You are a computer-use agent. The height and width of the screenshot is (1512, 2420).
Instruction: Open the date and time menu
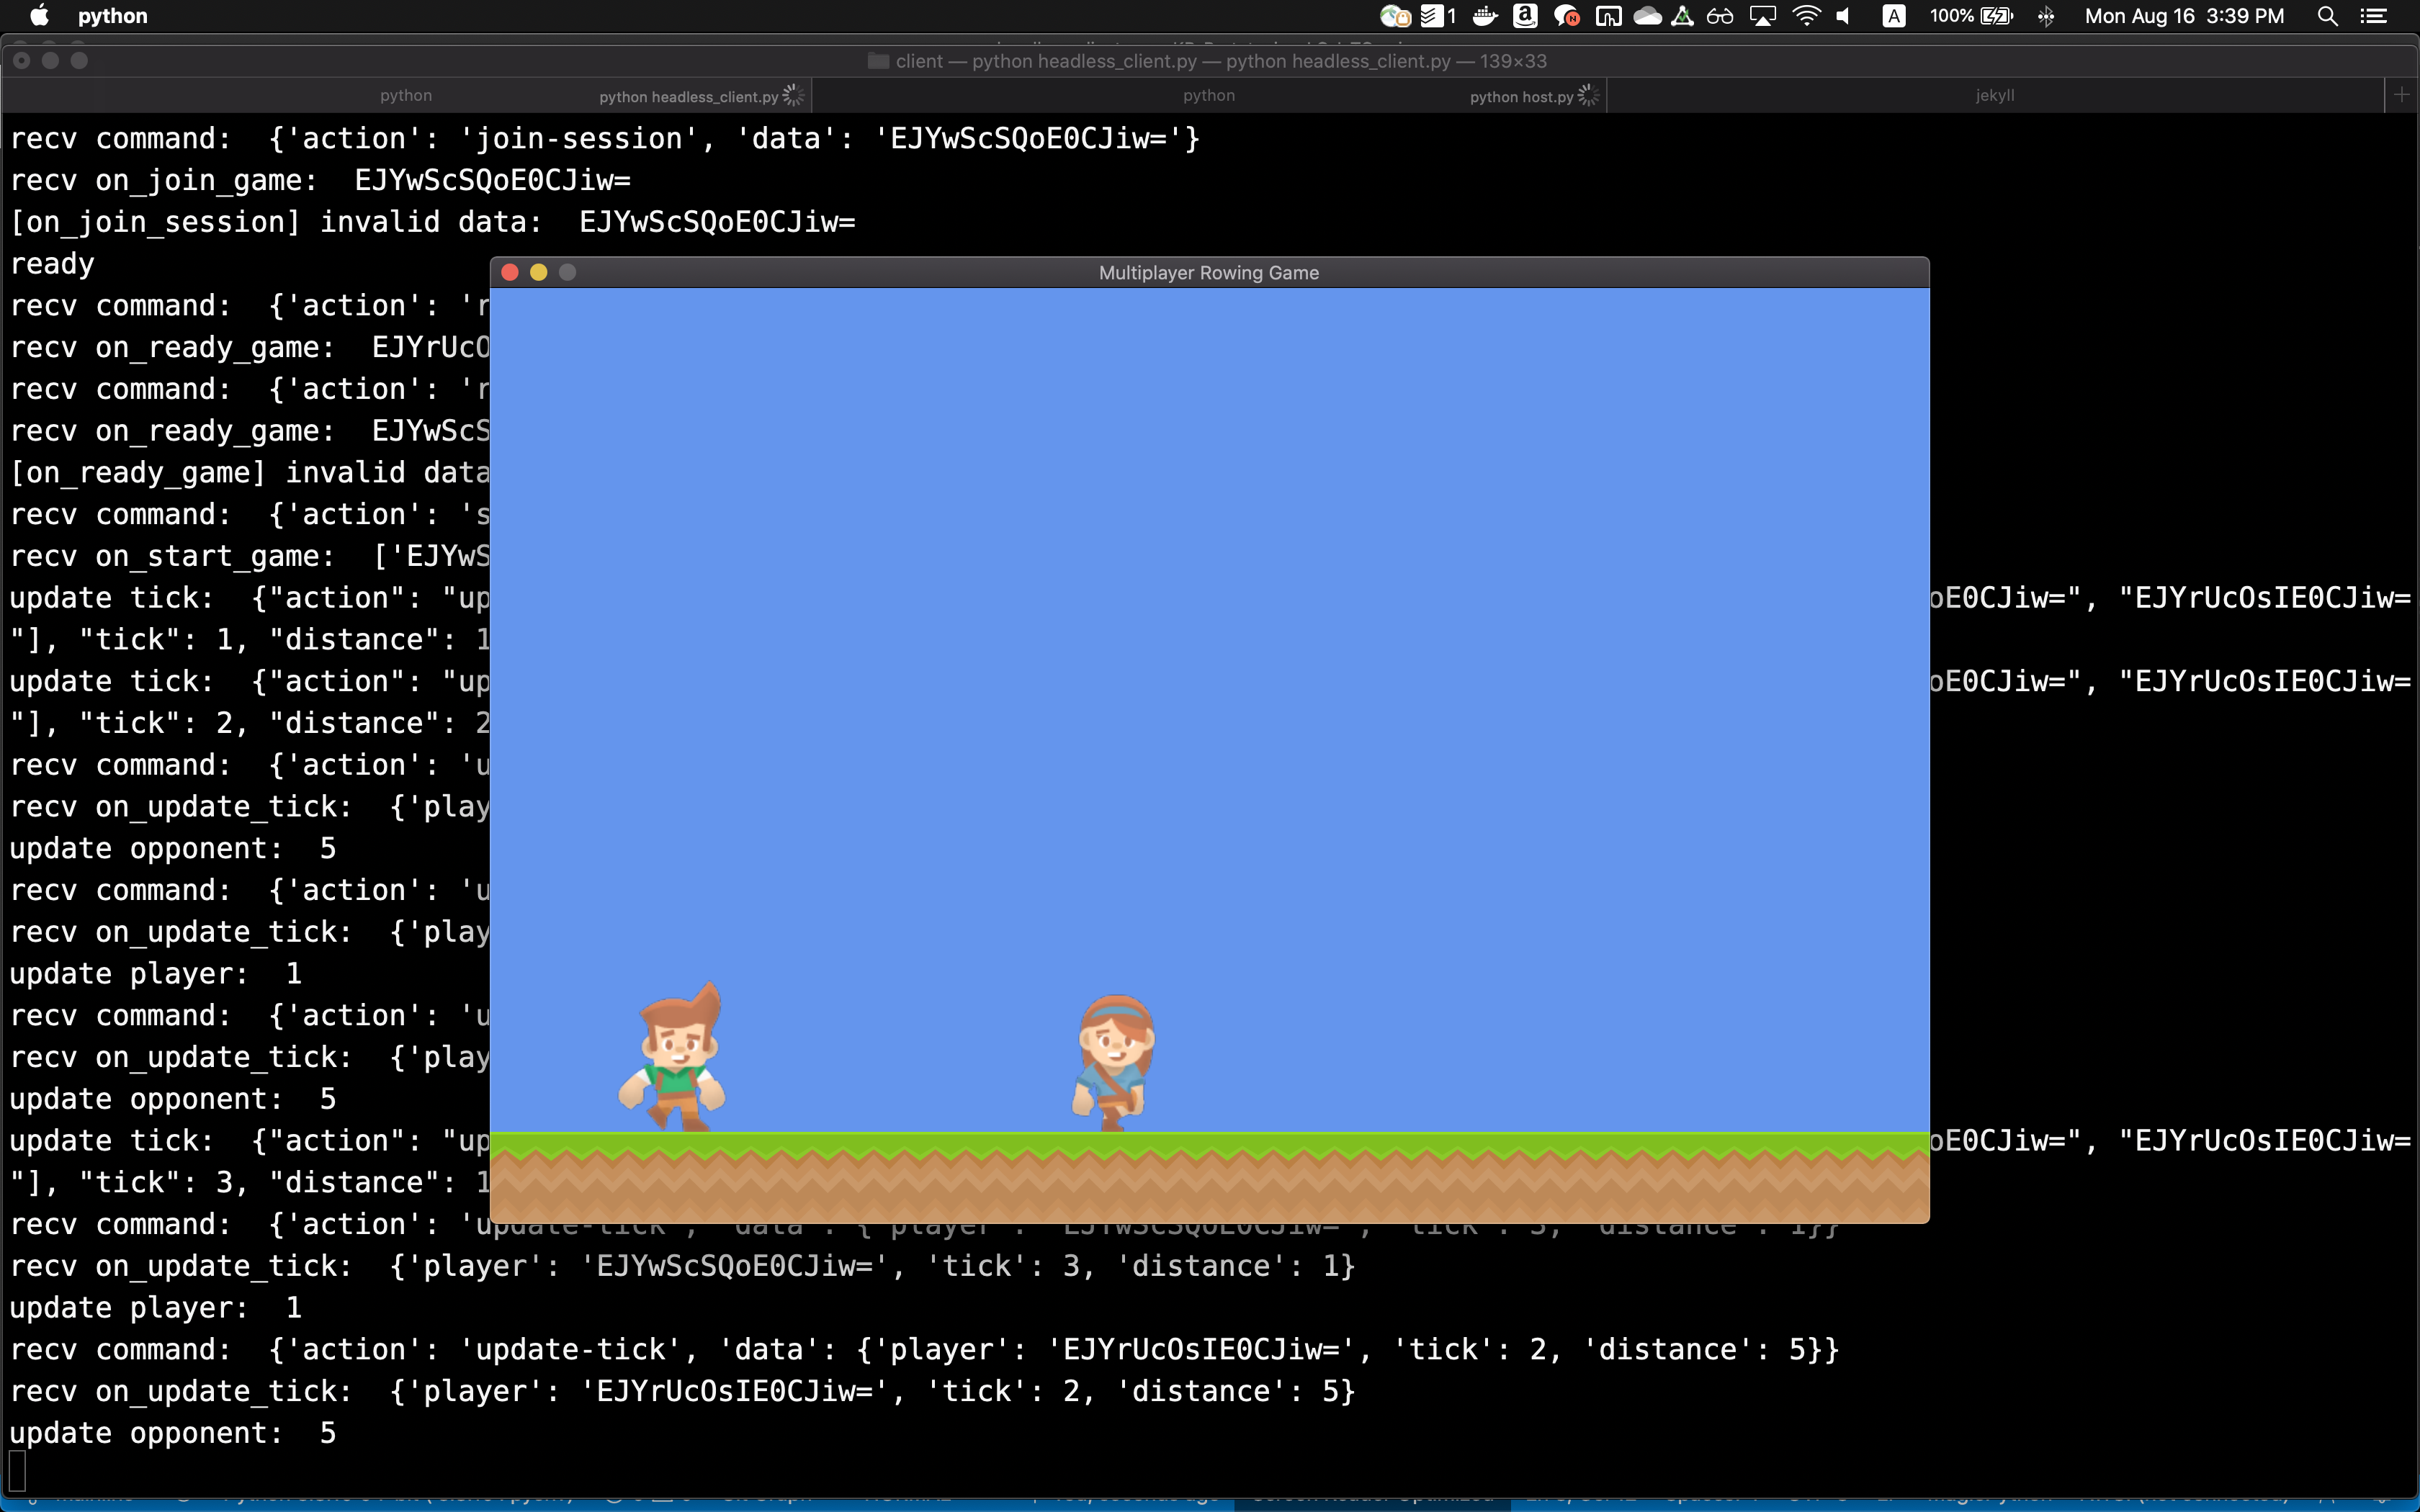point(2185,16)
